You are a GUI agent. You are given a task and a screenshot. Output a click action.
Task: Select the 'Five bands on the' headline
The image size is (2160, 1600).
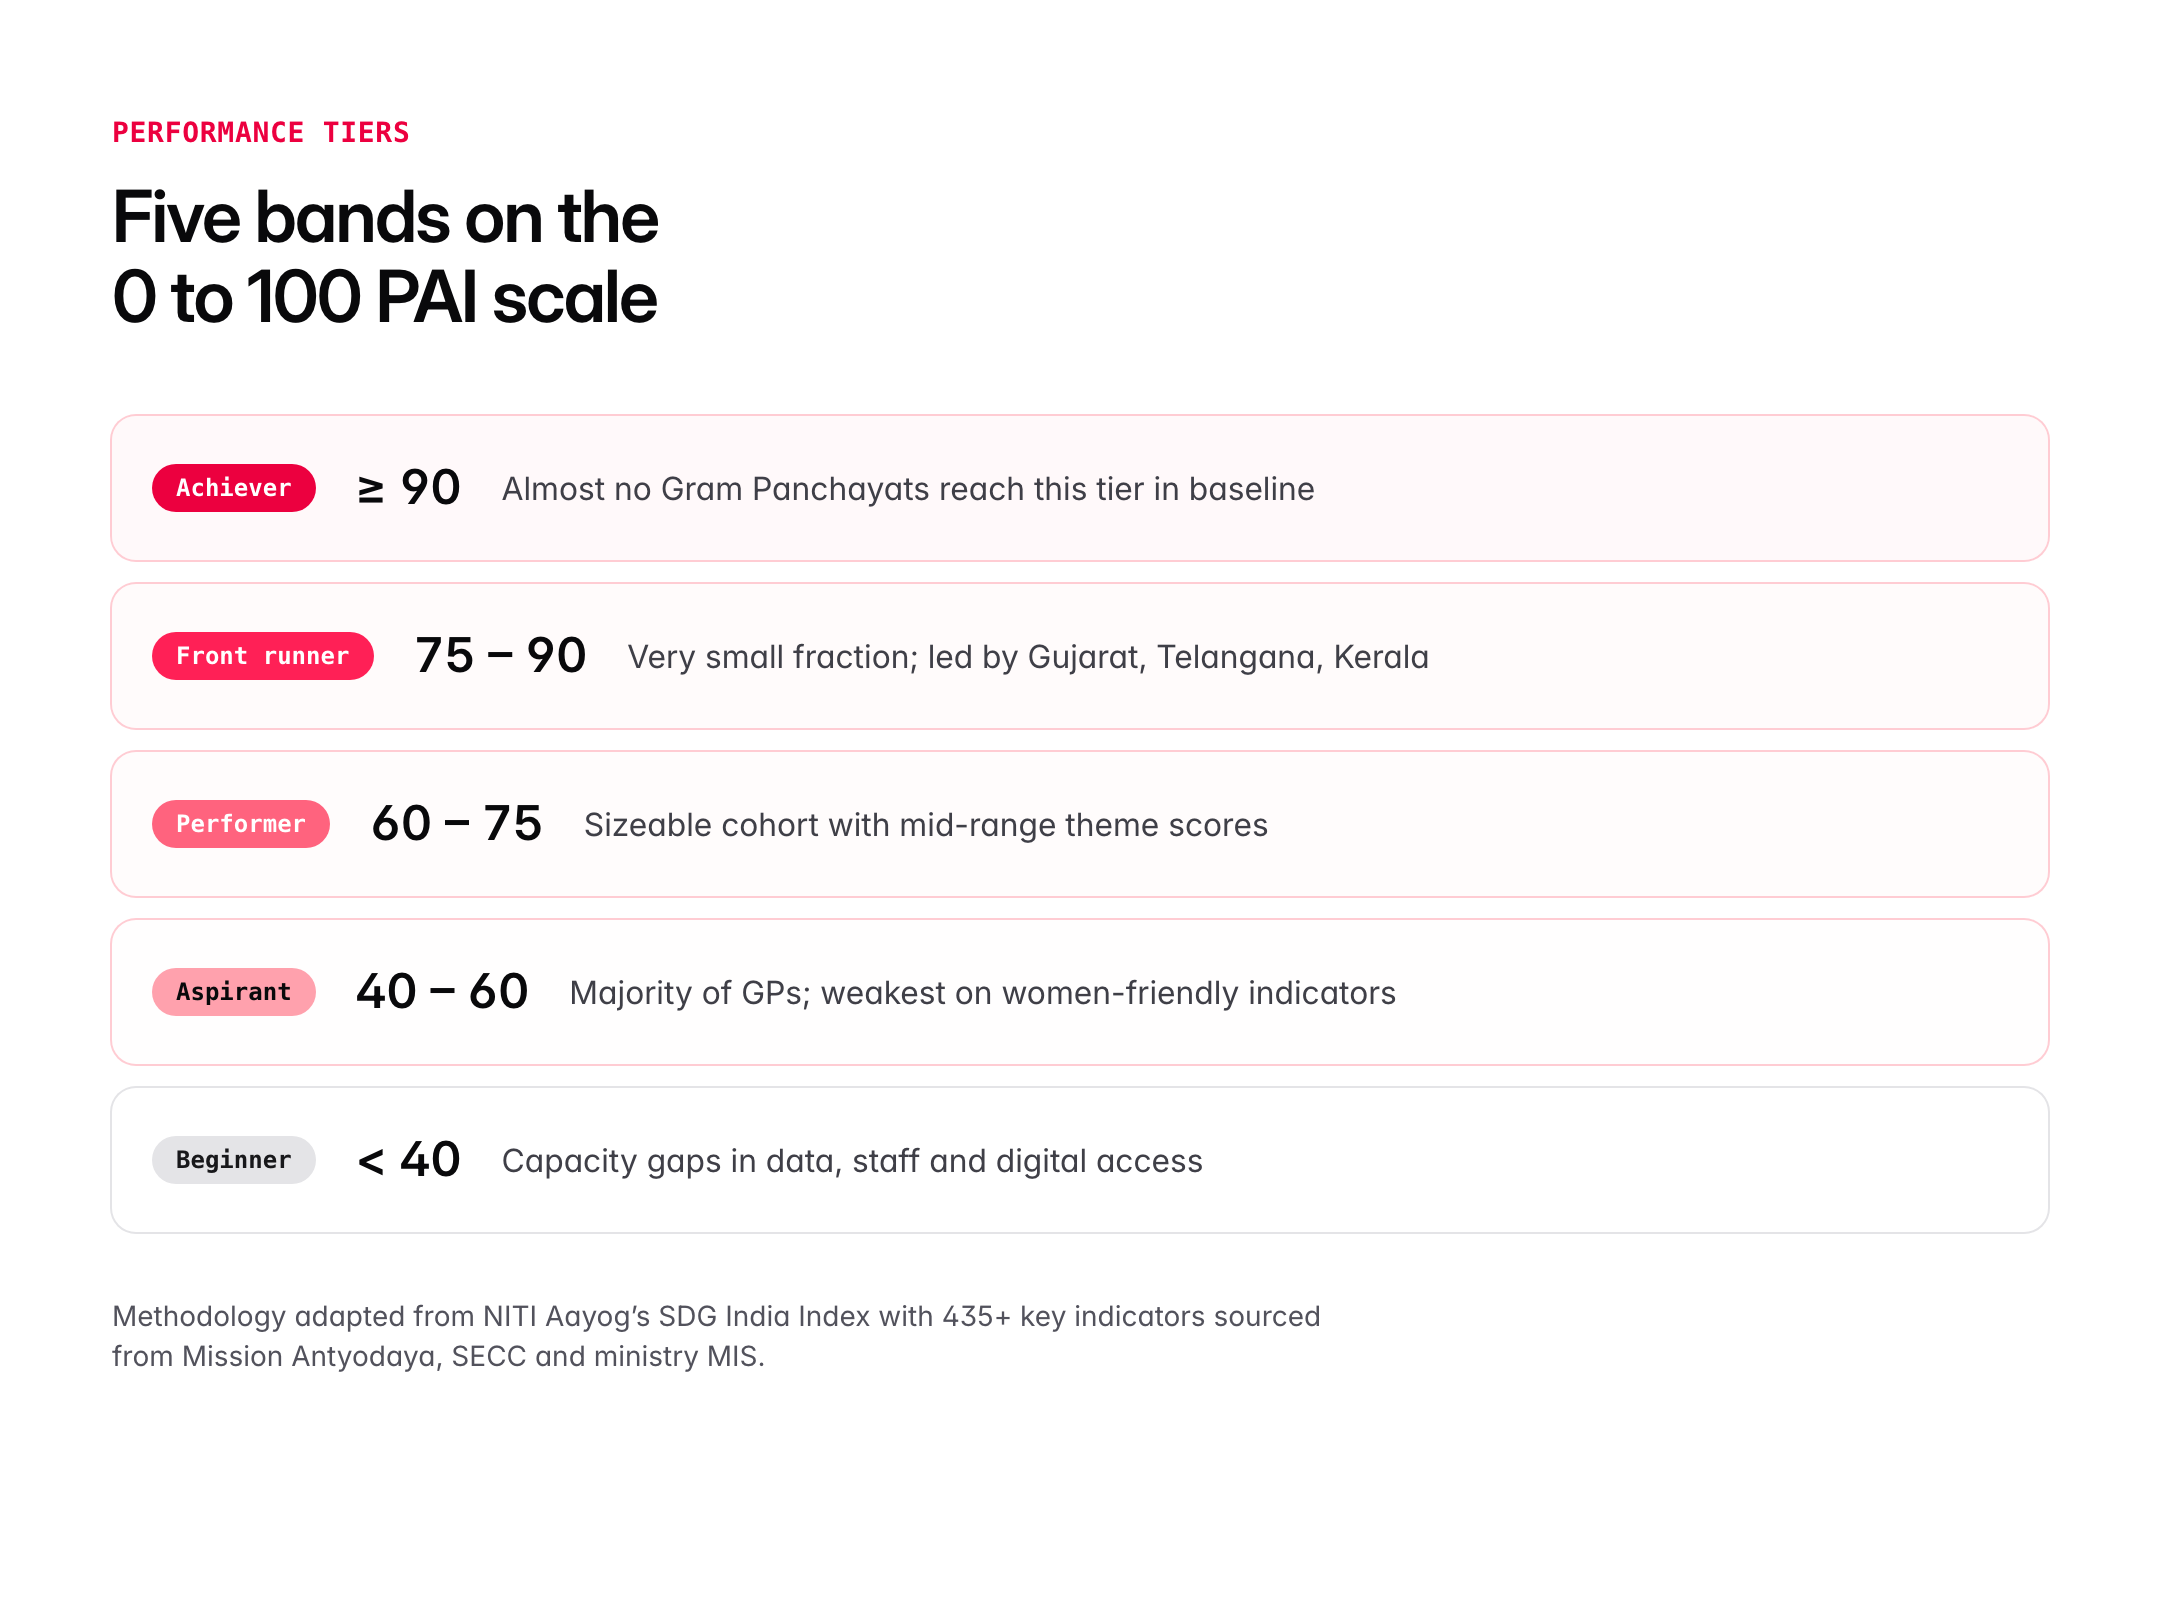click(x=385, y=218)
